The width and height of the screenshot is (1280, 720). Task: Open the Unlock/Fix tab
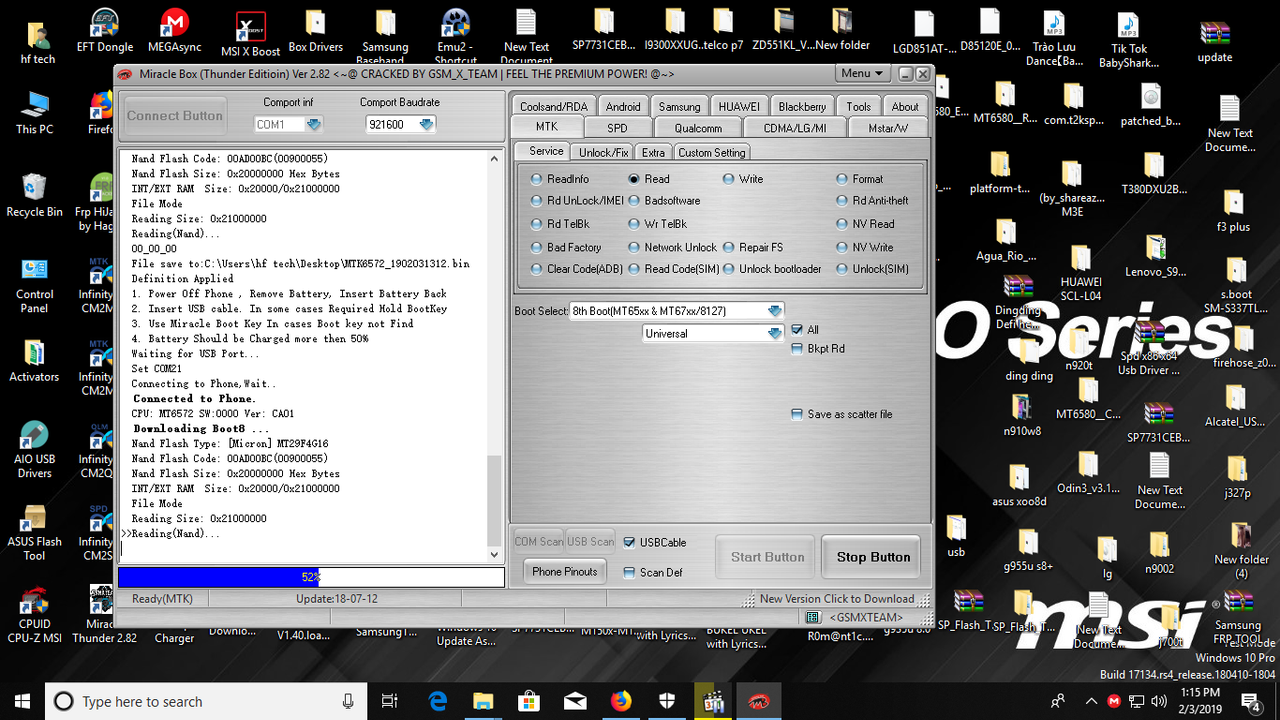[602, 152]
